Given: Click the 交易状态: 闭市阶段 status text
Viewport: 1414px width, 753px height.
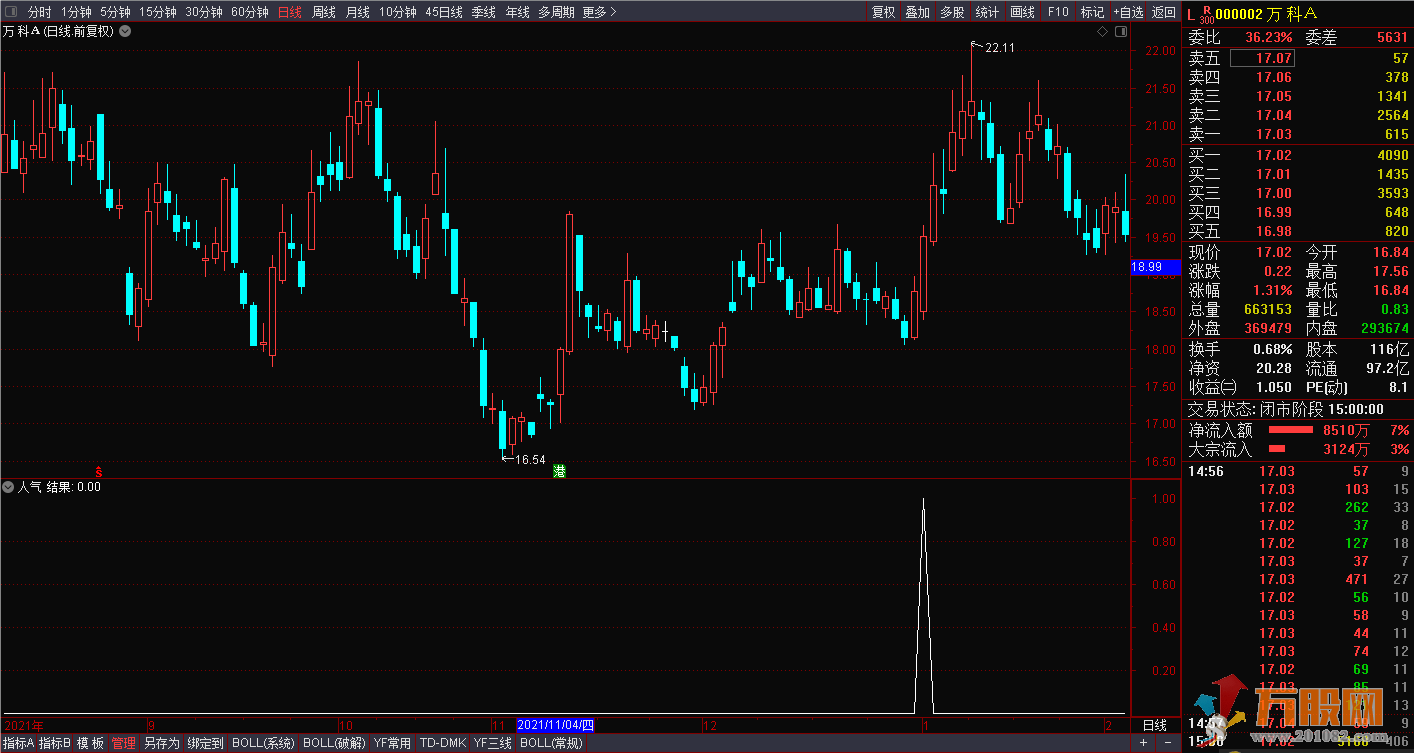Looking at the screenshot, I should (1255, 409).
